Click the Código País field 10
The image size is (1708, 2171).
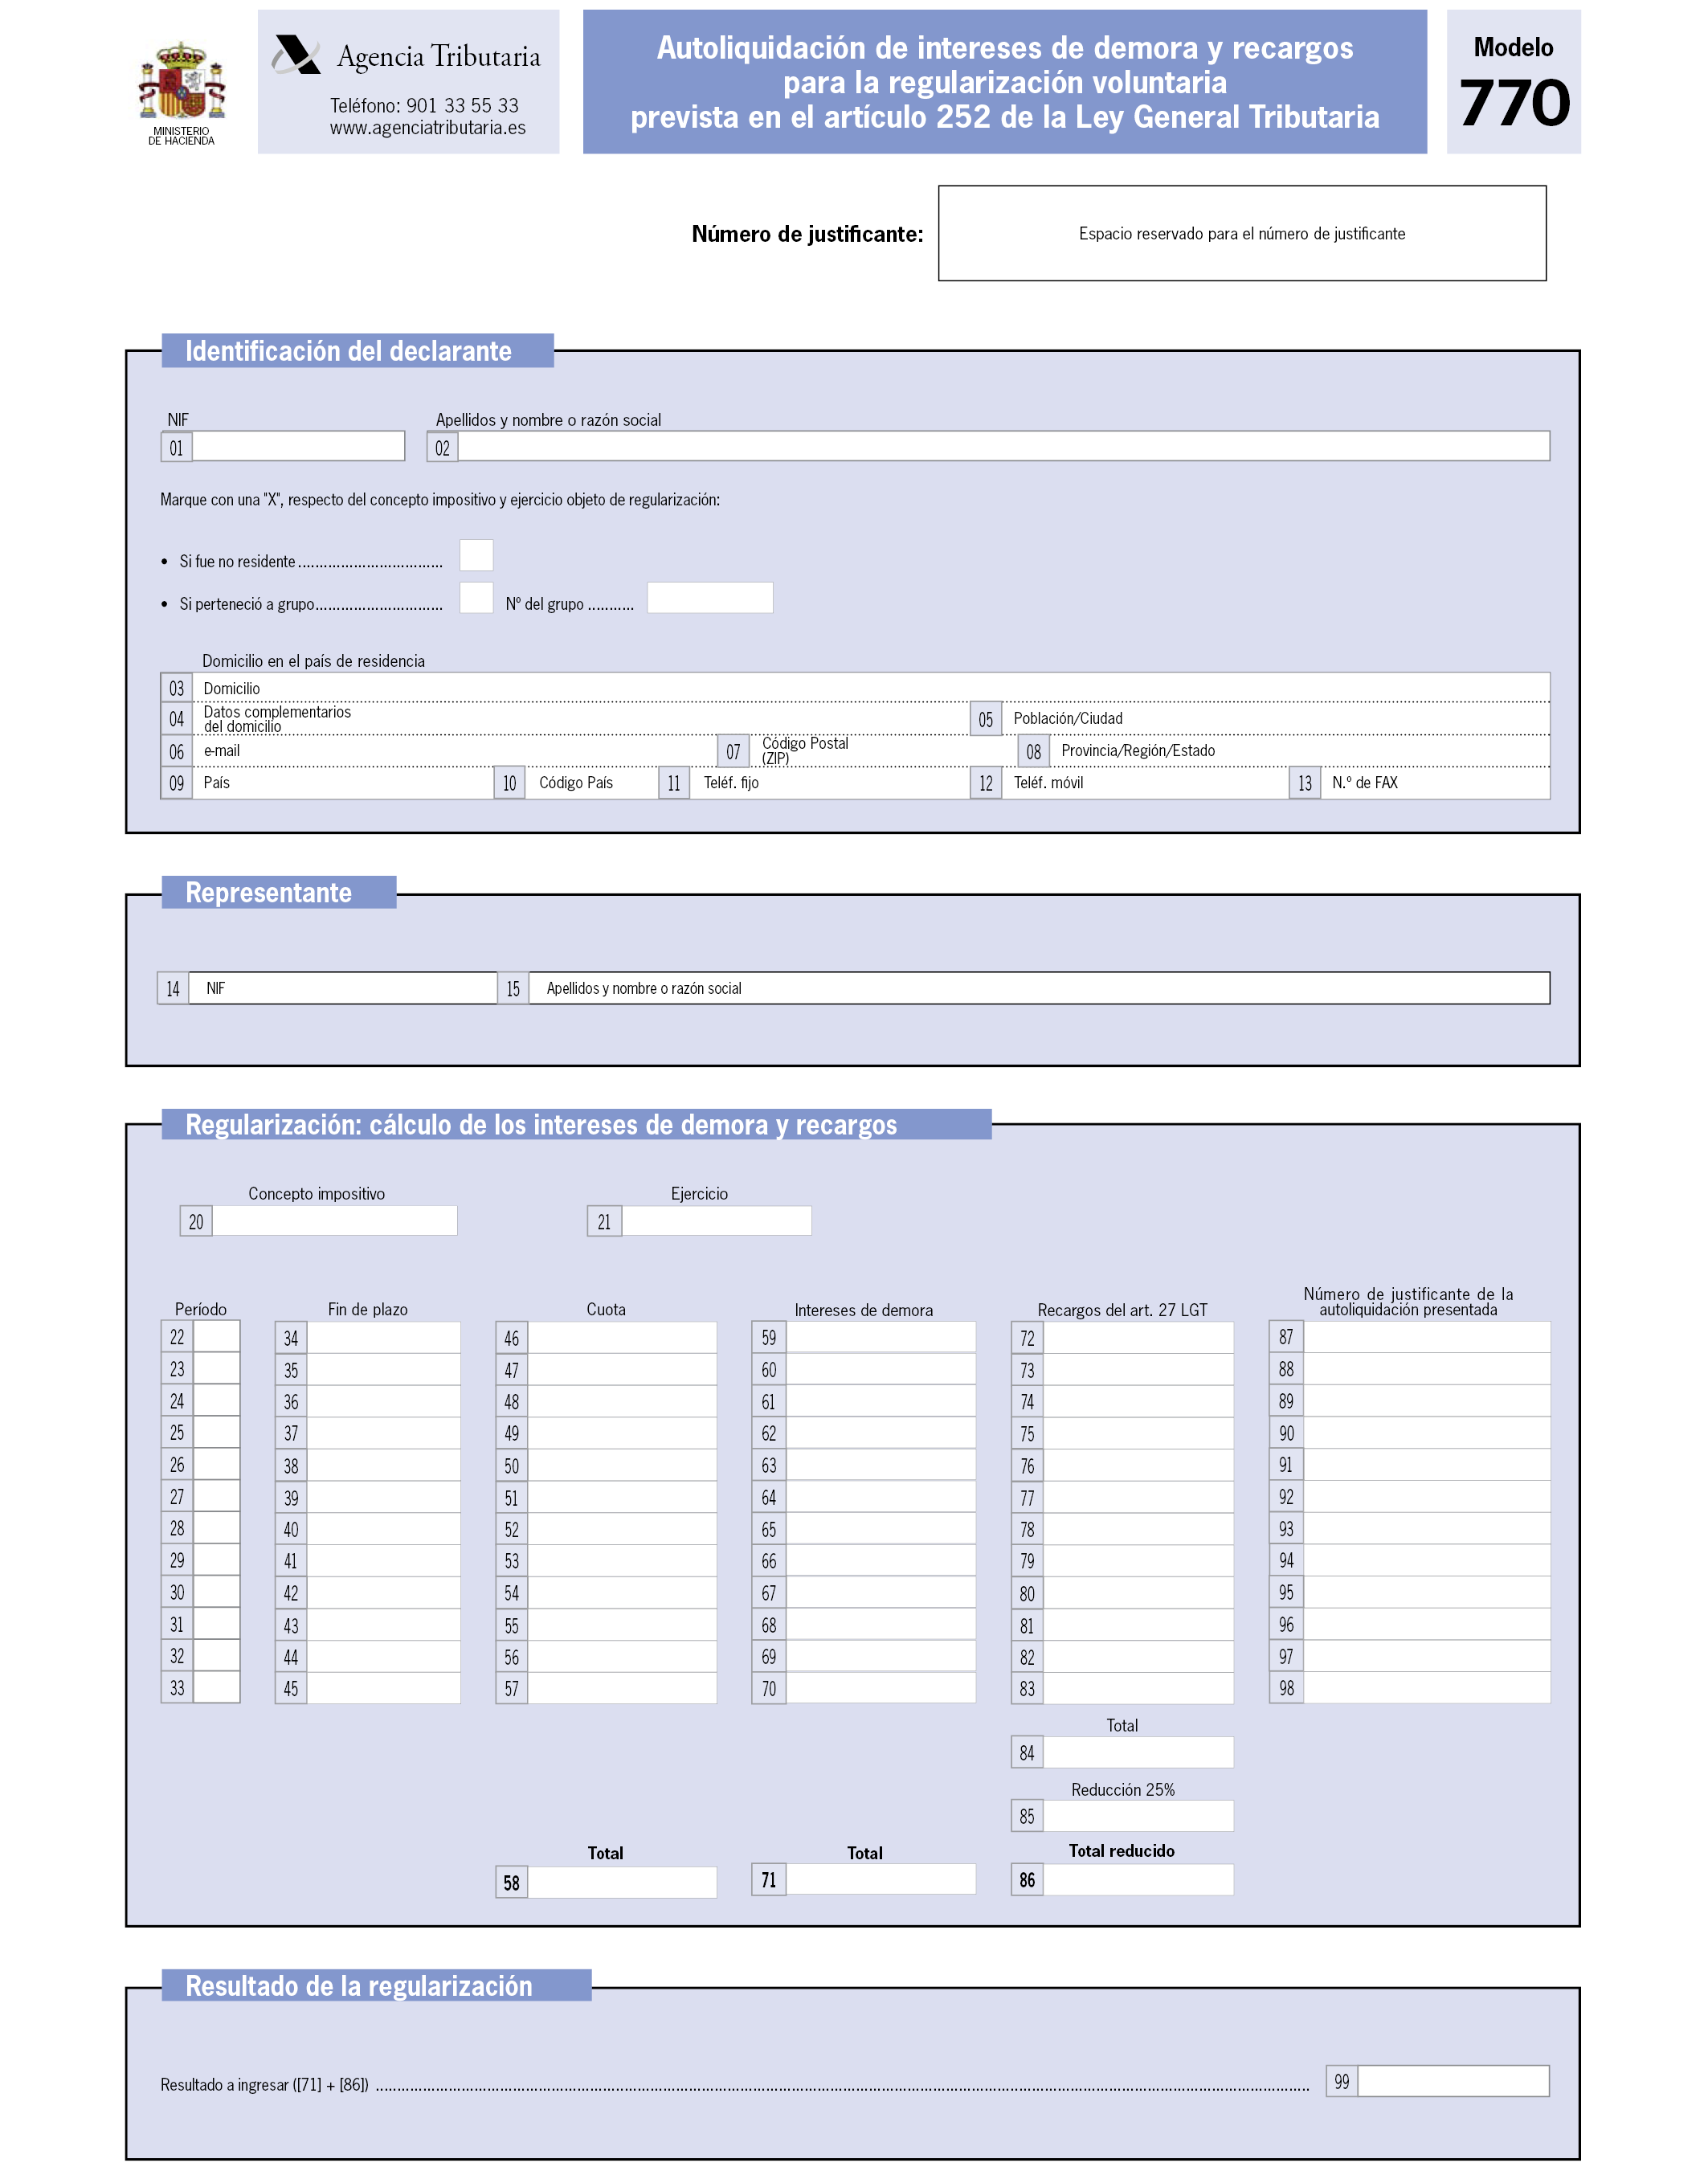pos(592,783)
